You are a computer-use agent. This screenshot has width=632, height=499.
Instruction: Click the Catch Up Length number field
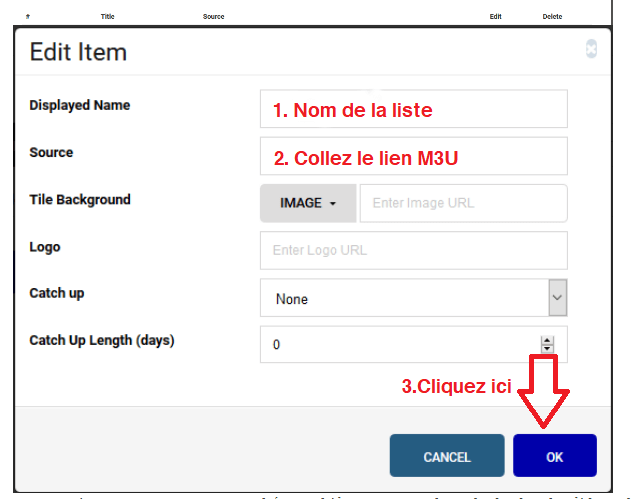click(400, 344)
